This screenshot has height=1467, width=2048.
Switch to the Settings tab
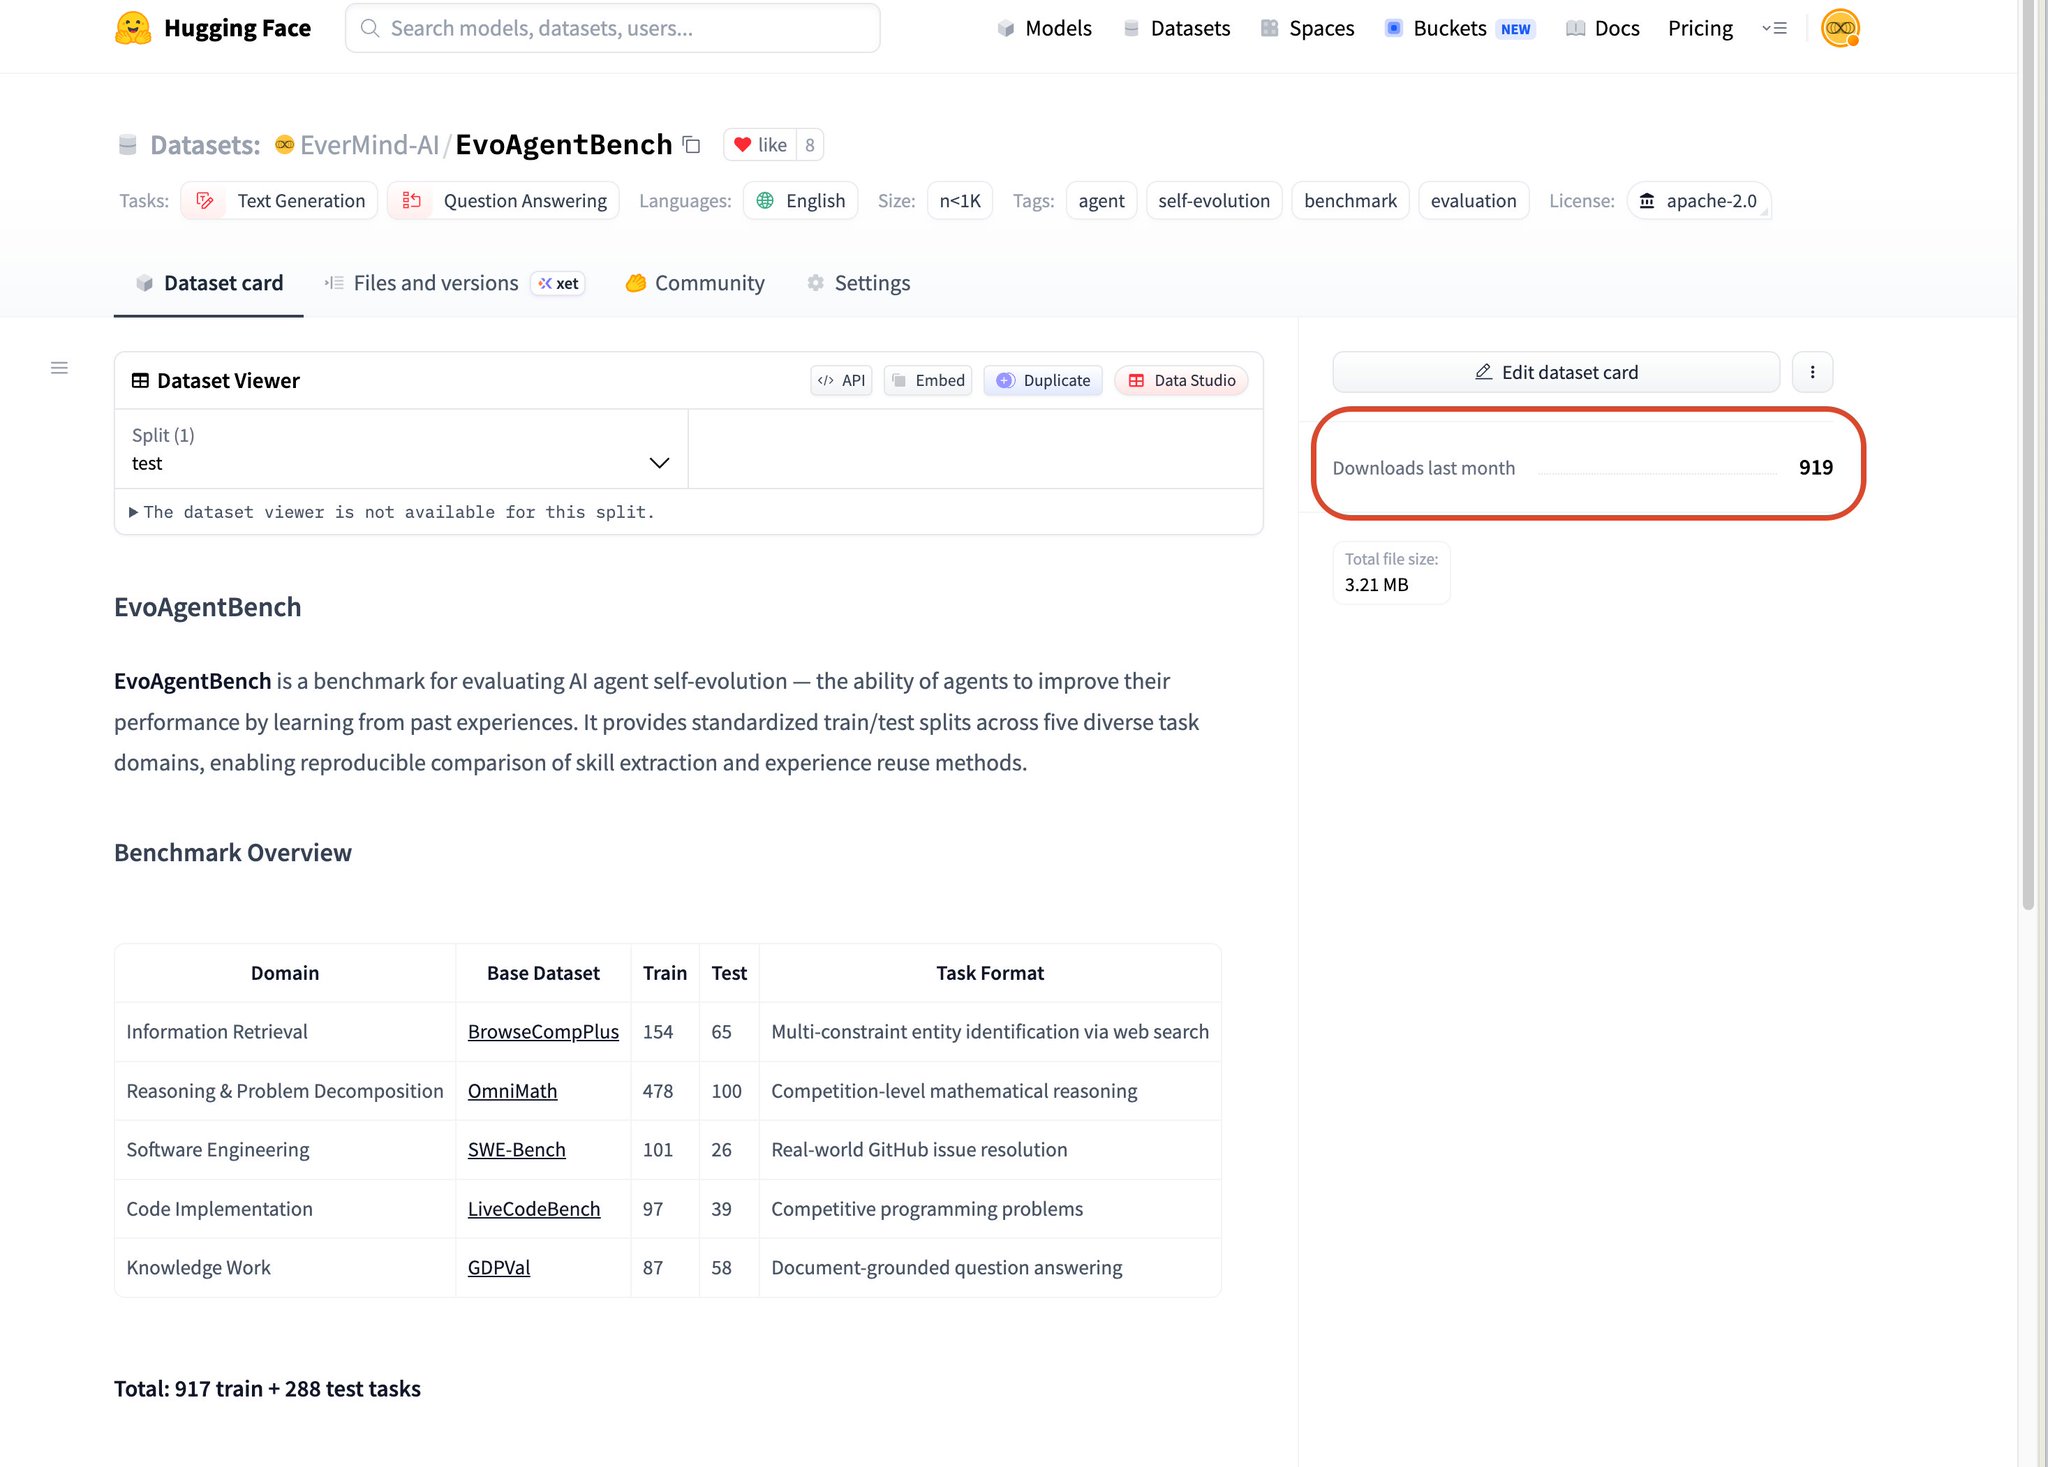point(858,283)
